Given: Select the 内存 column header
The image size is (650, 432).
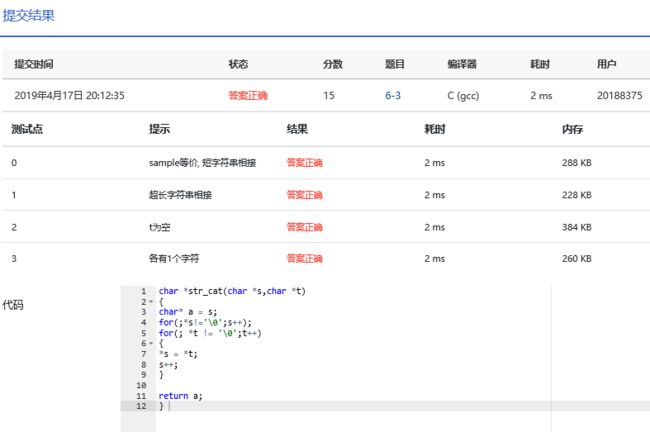Looking at the screenshot, I should point(572,129).
